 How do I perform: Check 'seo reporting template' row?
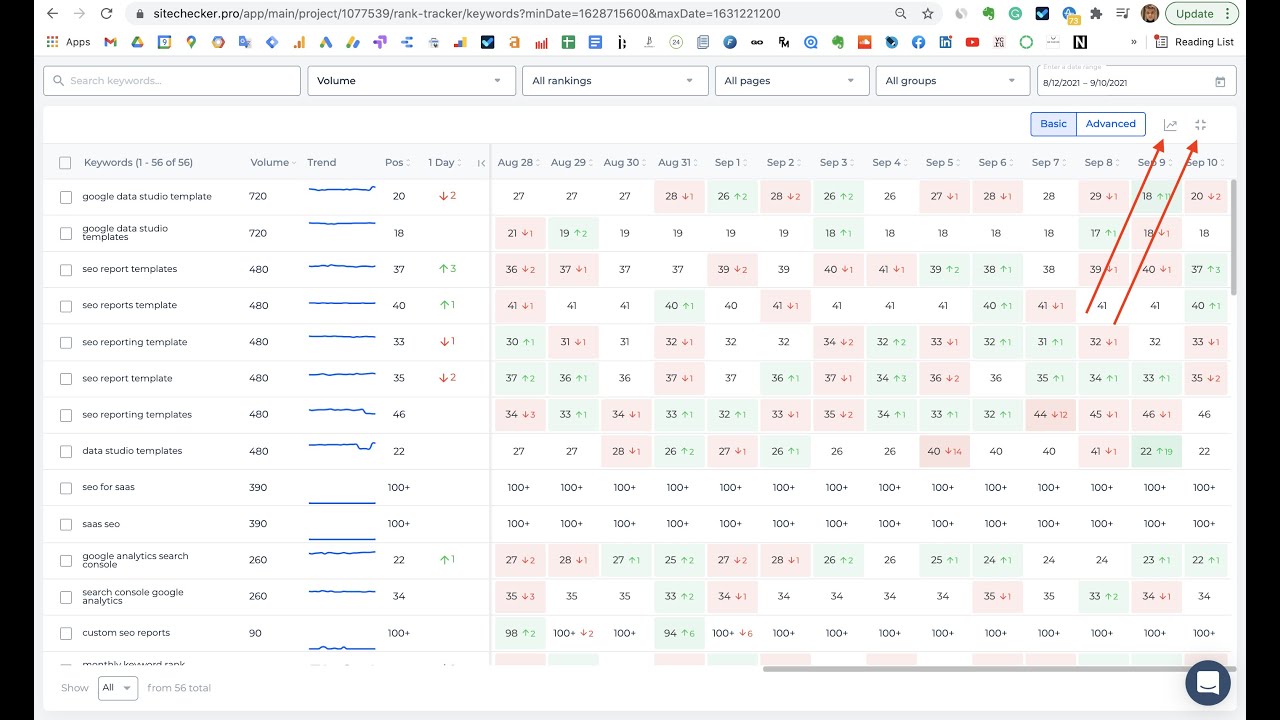pos(66,343)
